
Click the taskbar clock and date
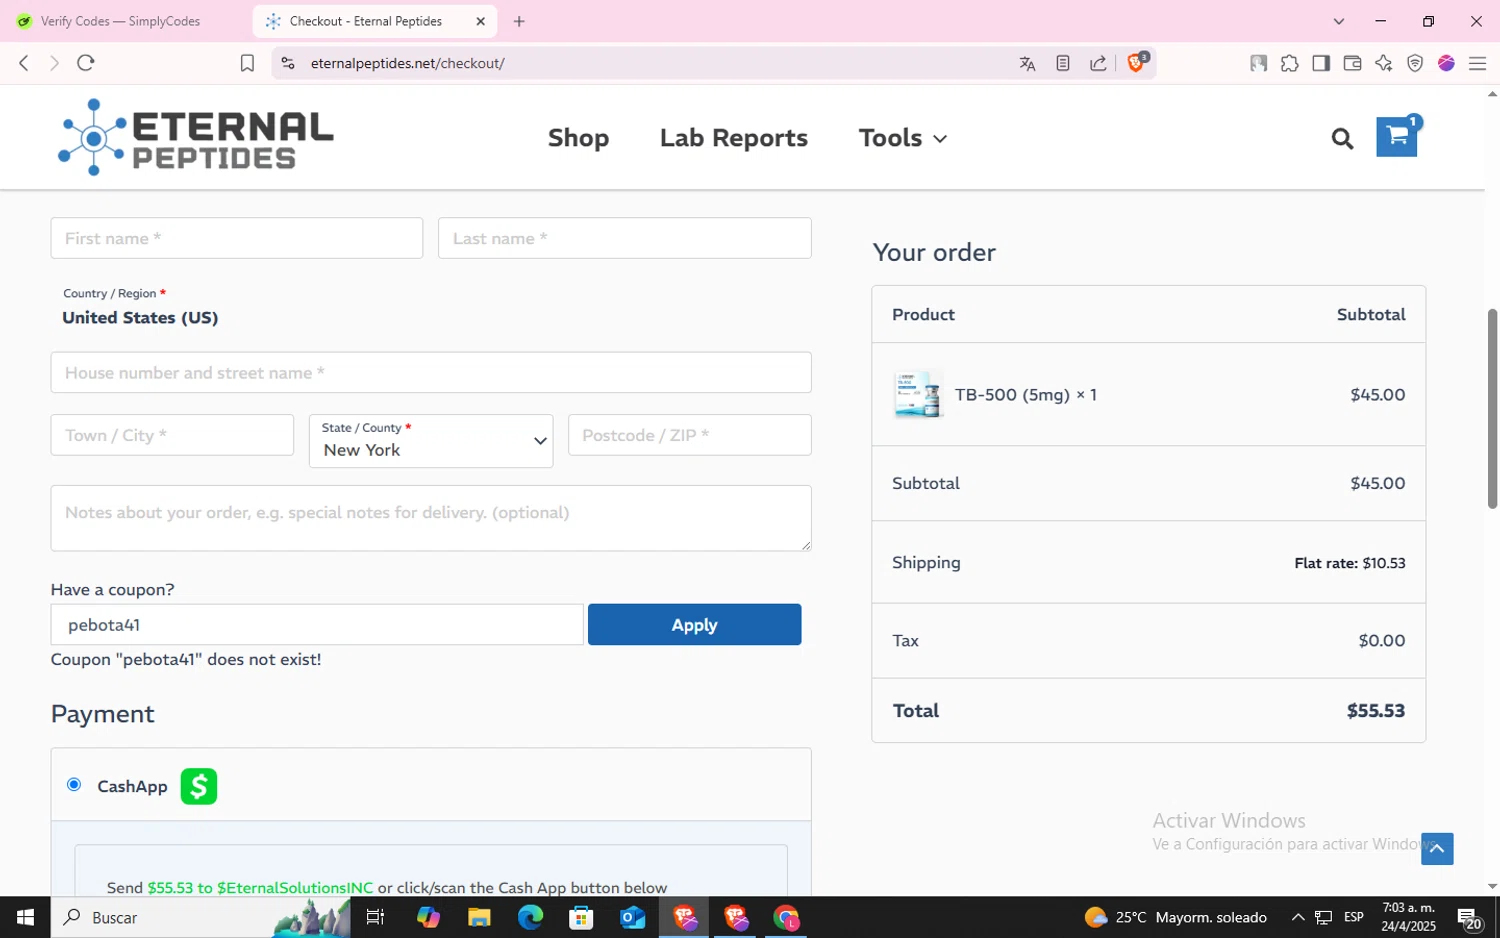[1408, 917]
